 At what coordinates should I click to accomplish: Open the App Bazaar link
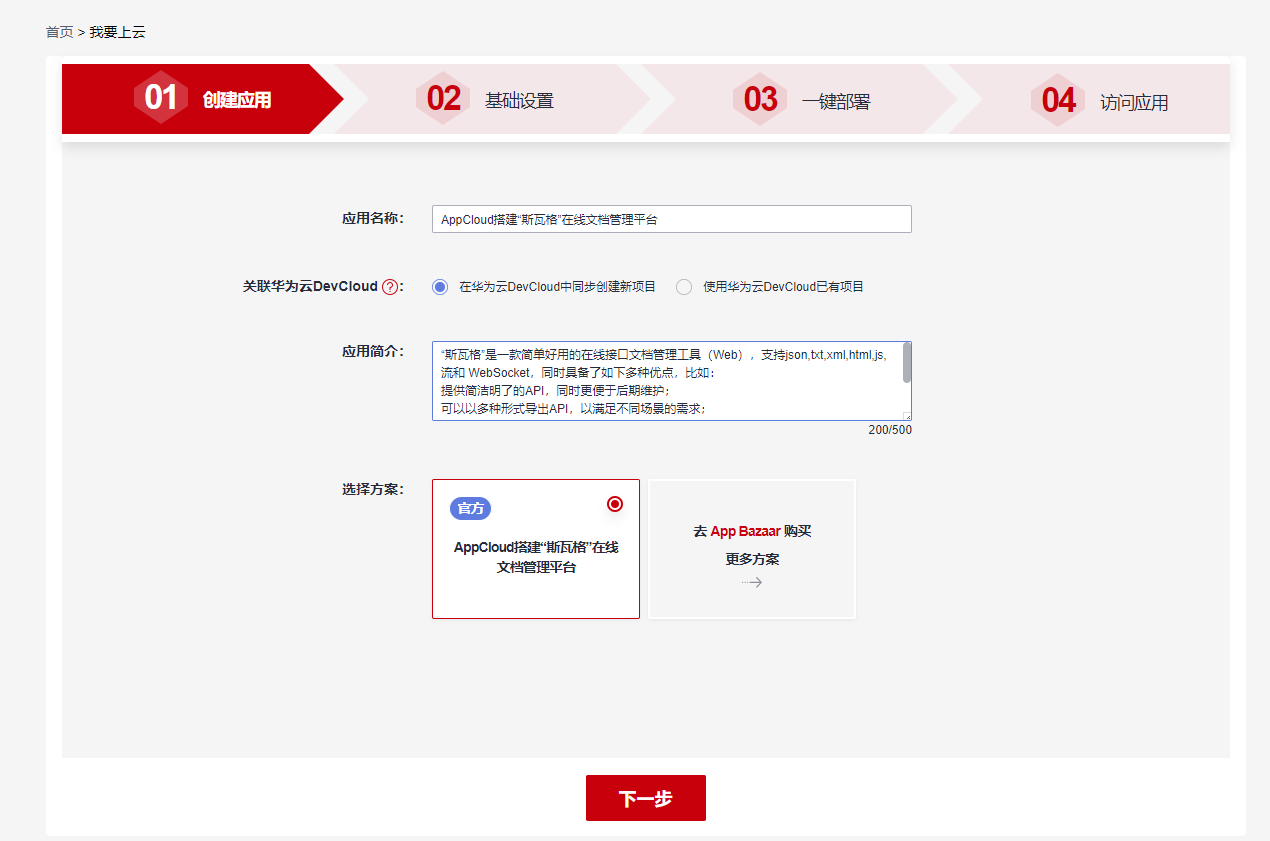click(x=745, y=531)
